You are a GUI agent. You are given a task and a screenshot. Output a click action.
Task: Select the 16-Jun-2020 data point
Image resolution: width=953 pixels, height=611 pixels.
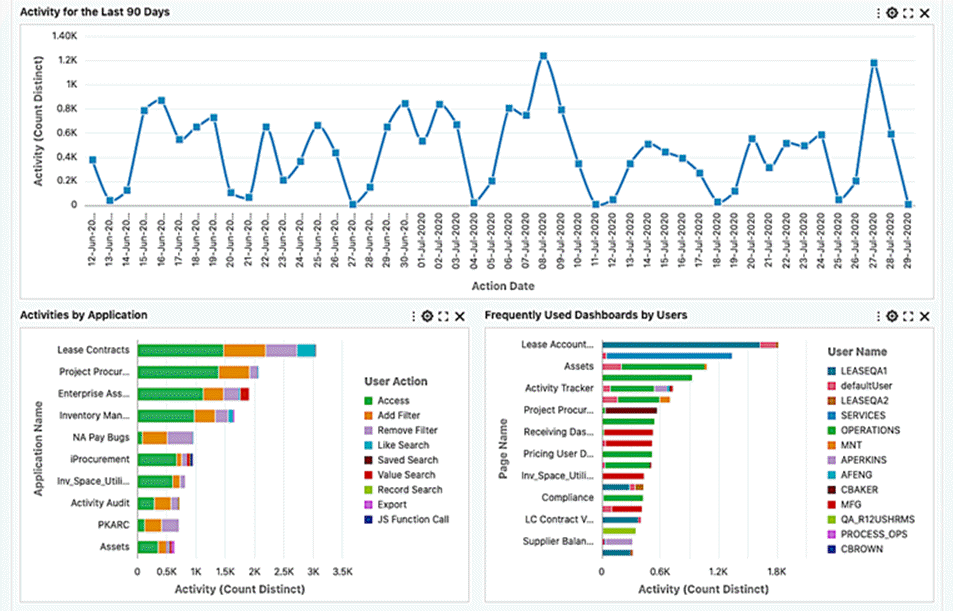pyautogui.click(x=162, y=100)
